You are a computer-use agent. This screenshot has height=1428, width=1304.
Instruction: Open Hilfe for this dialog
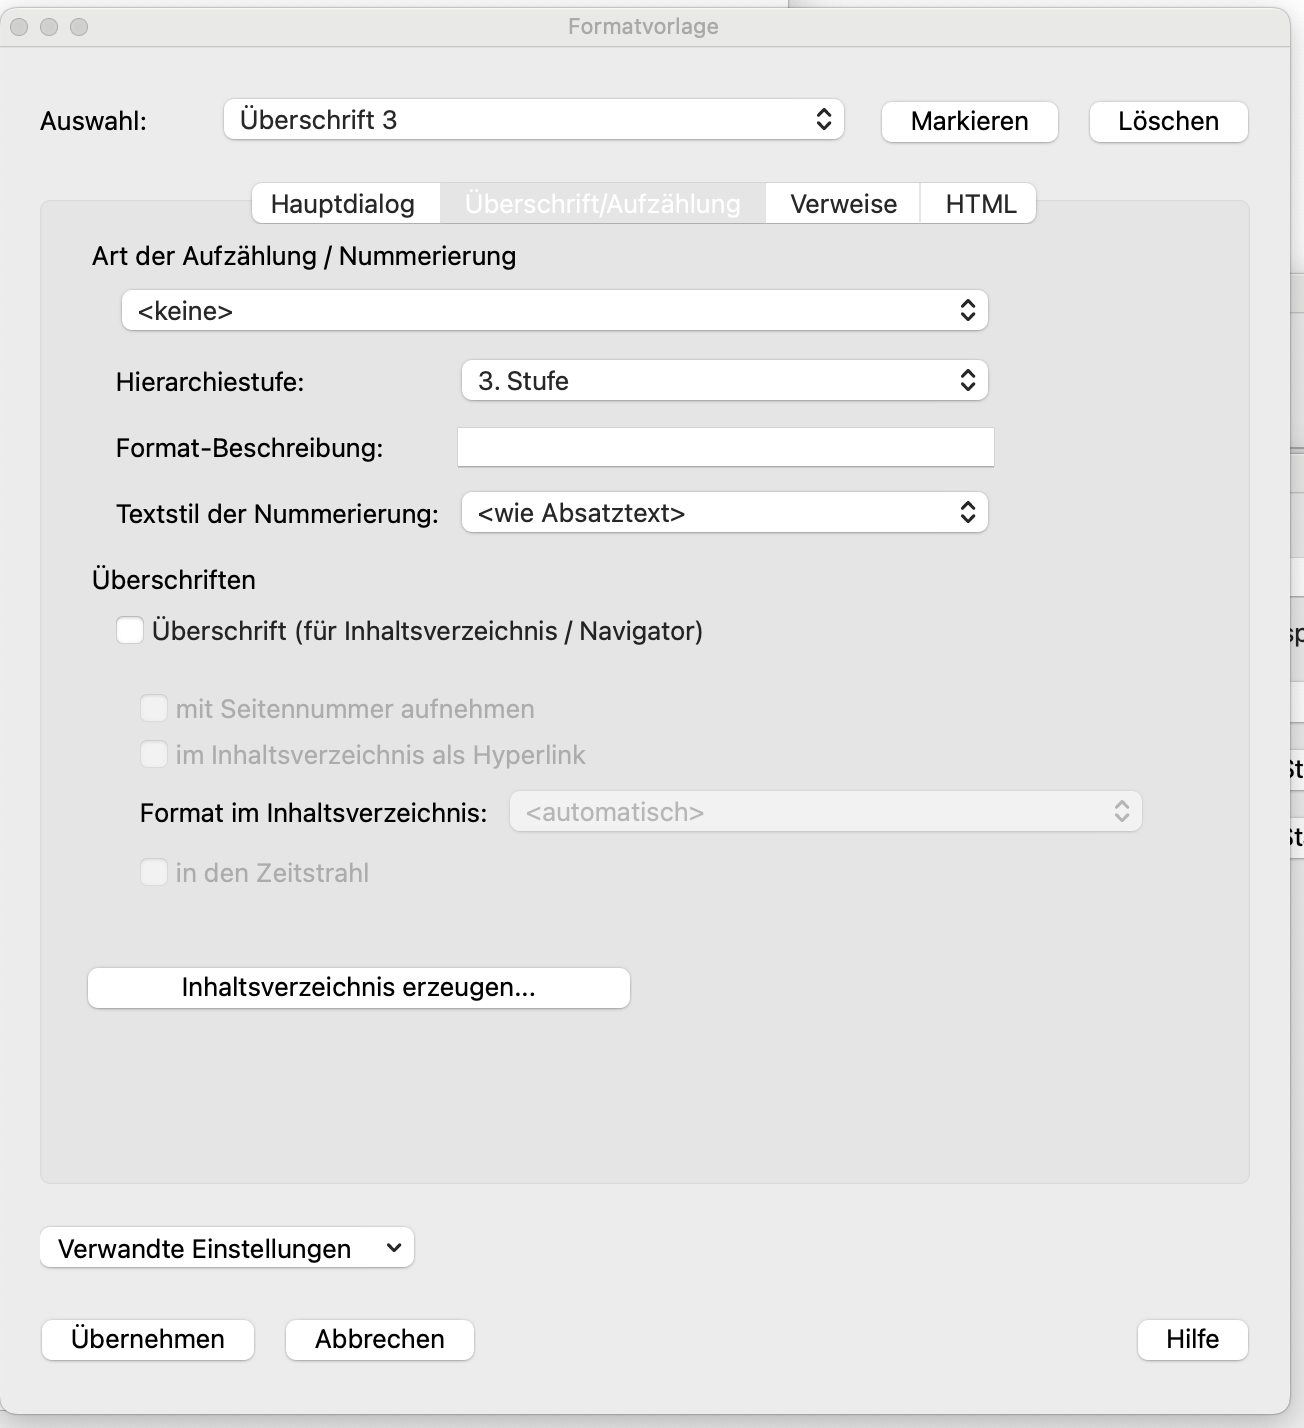1192,1340
